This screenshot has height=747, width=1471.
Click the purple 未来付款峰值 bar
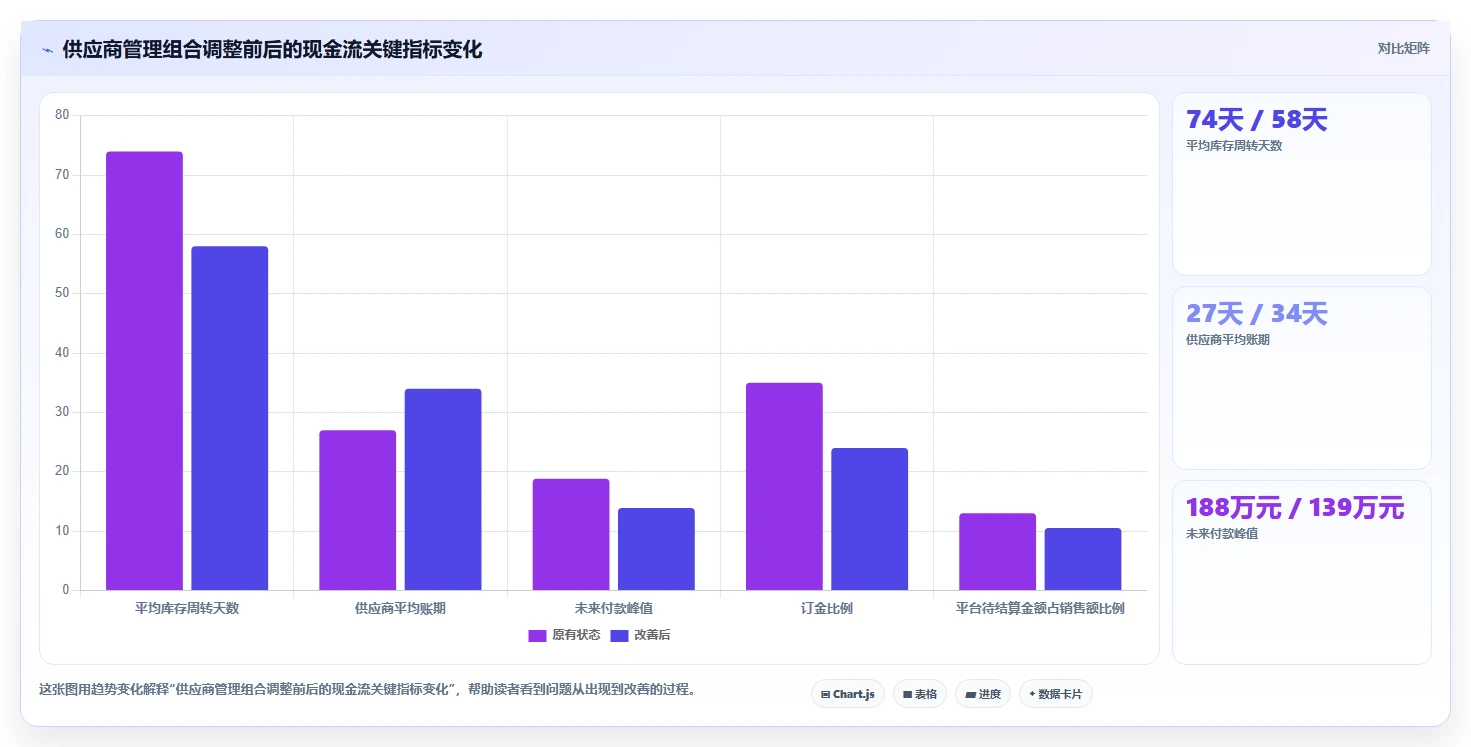pyautogui.click(x=571, y=534)
